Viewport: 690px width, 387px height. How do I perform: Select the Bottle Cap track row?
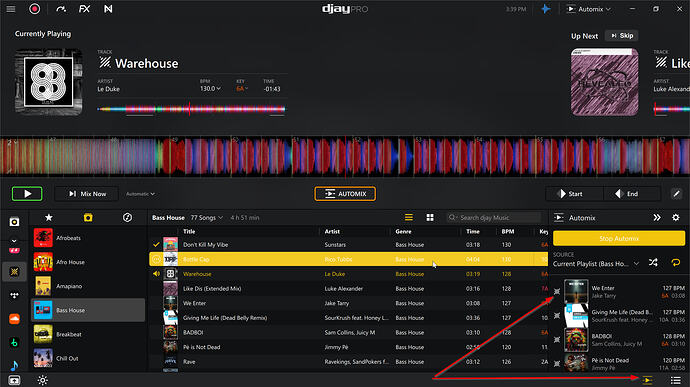[x=349, y=259]
